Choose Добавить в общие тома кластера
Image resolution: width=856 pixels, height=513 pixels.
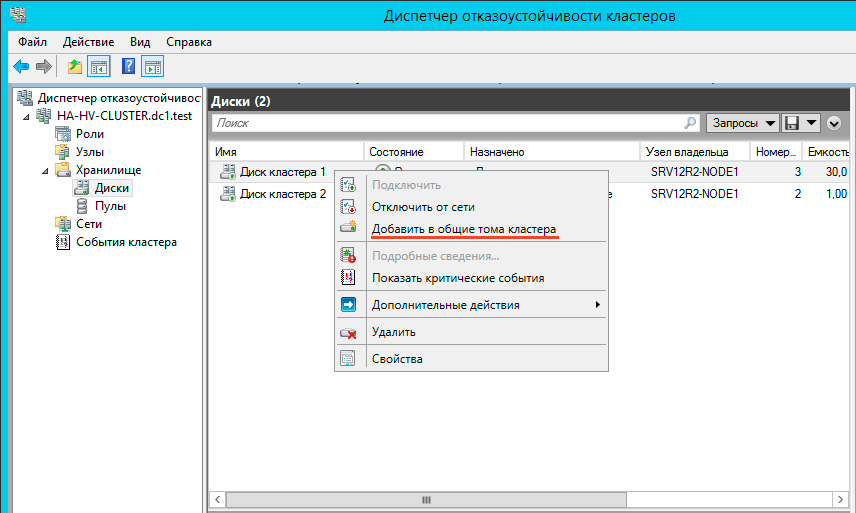click(463, 229)
